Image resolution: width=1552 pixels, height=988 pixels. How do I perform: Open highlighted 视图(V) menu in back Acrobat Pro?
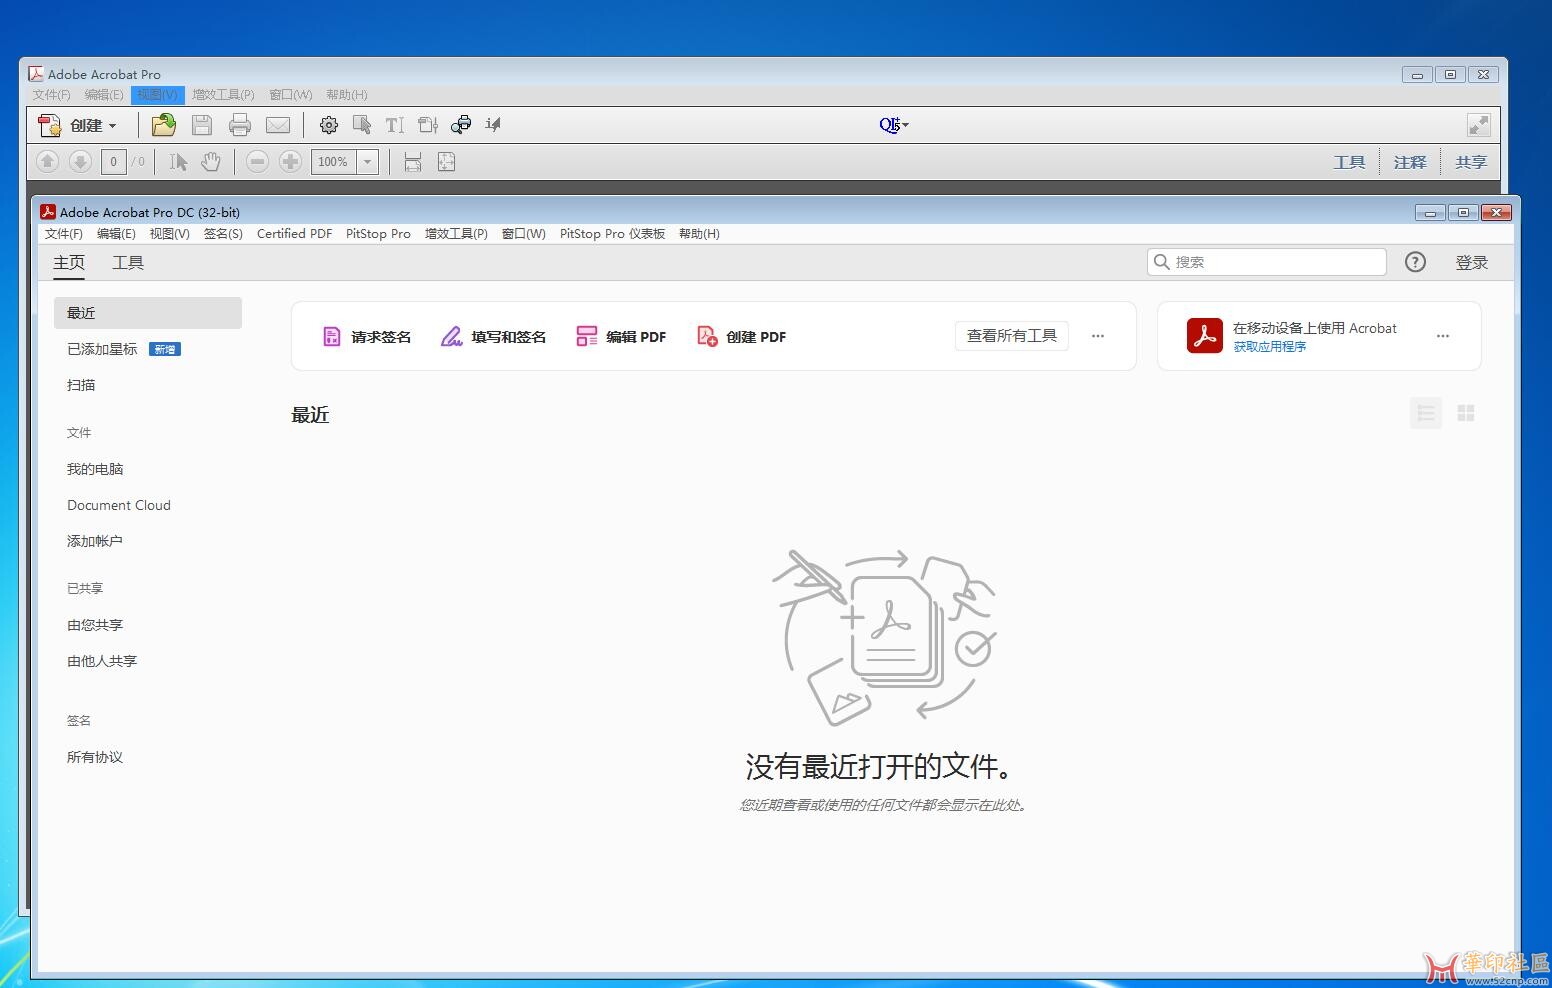(158, 95)
